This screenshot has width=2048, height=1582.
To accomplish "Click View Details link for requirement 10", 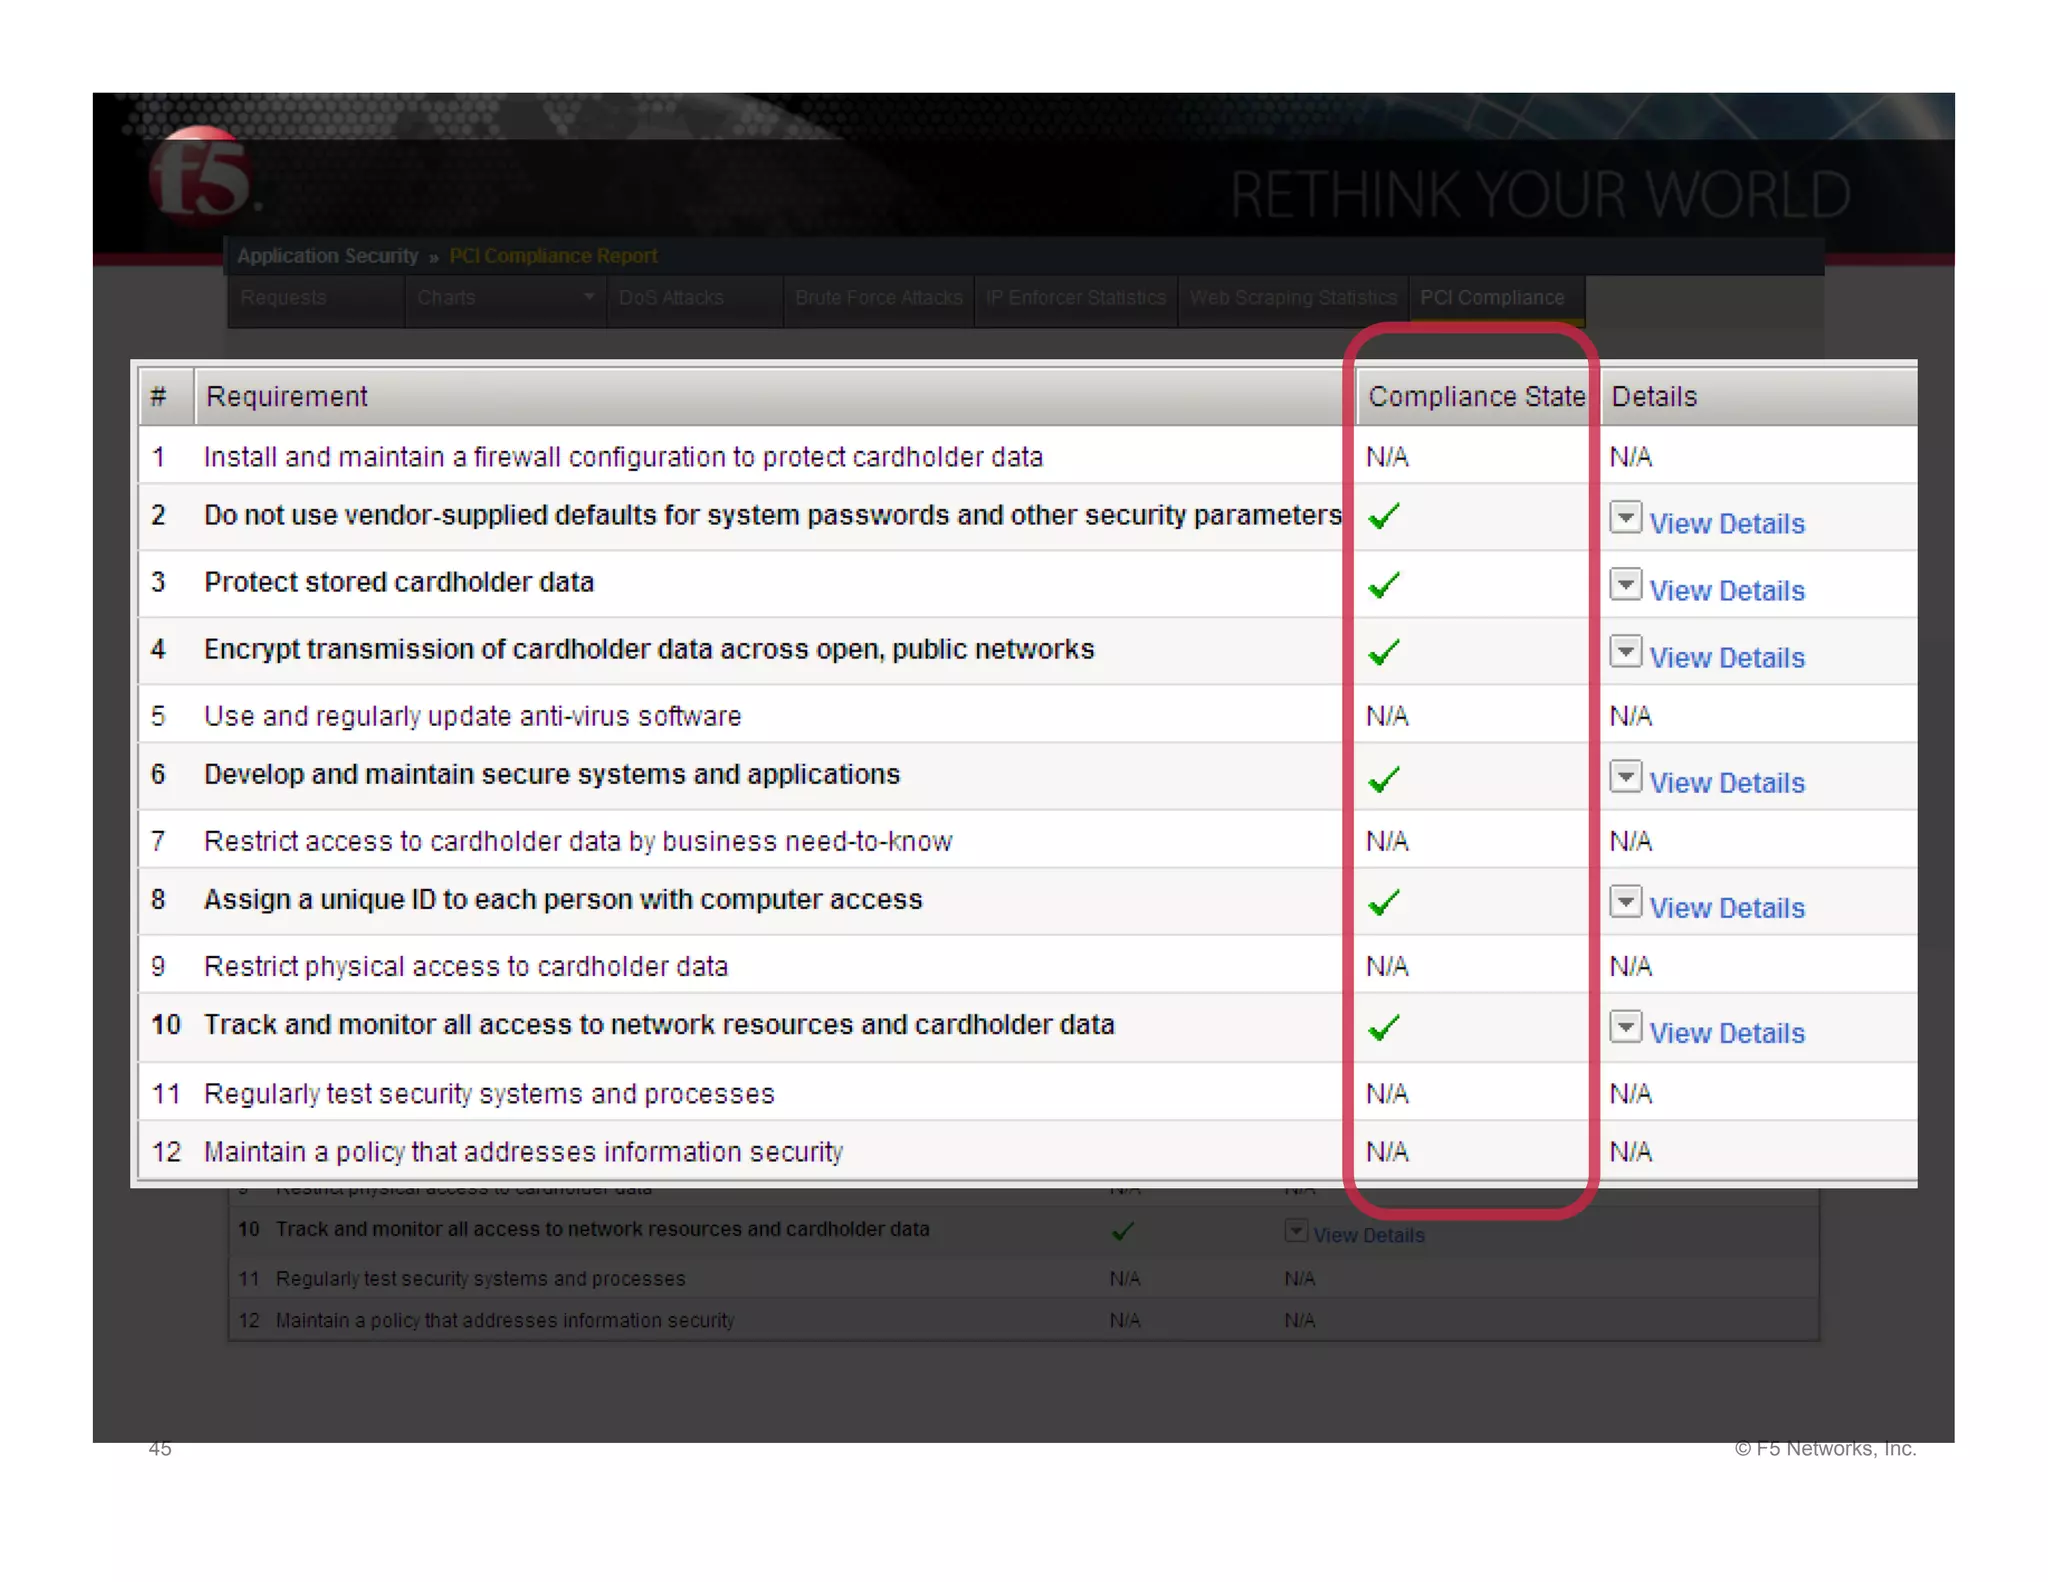I will 1726,1033.
